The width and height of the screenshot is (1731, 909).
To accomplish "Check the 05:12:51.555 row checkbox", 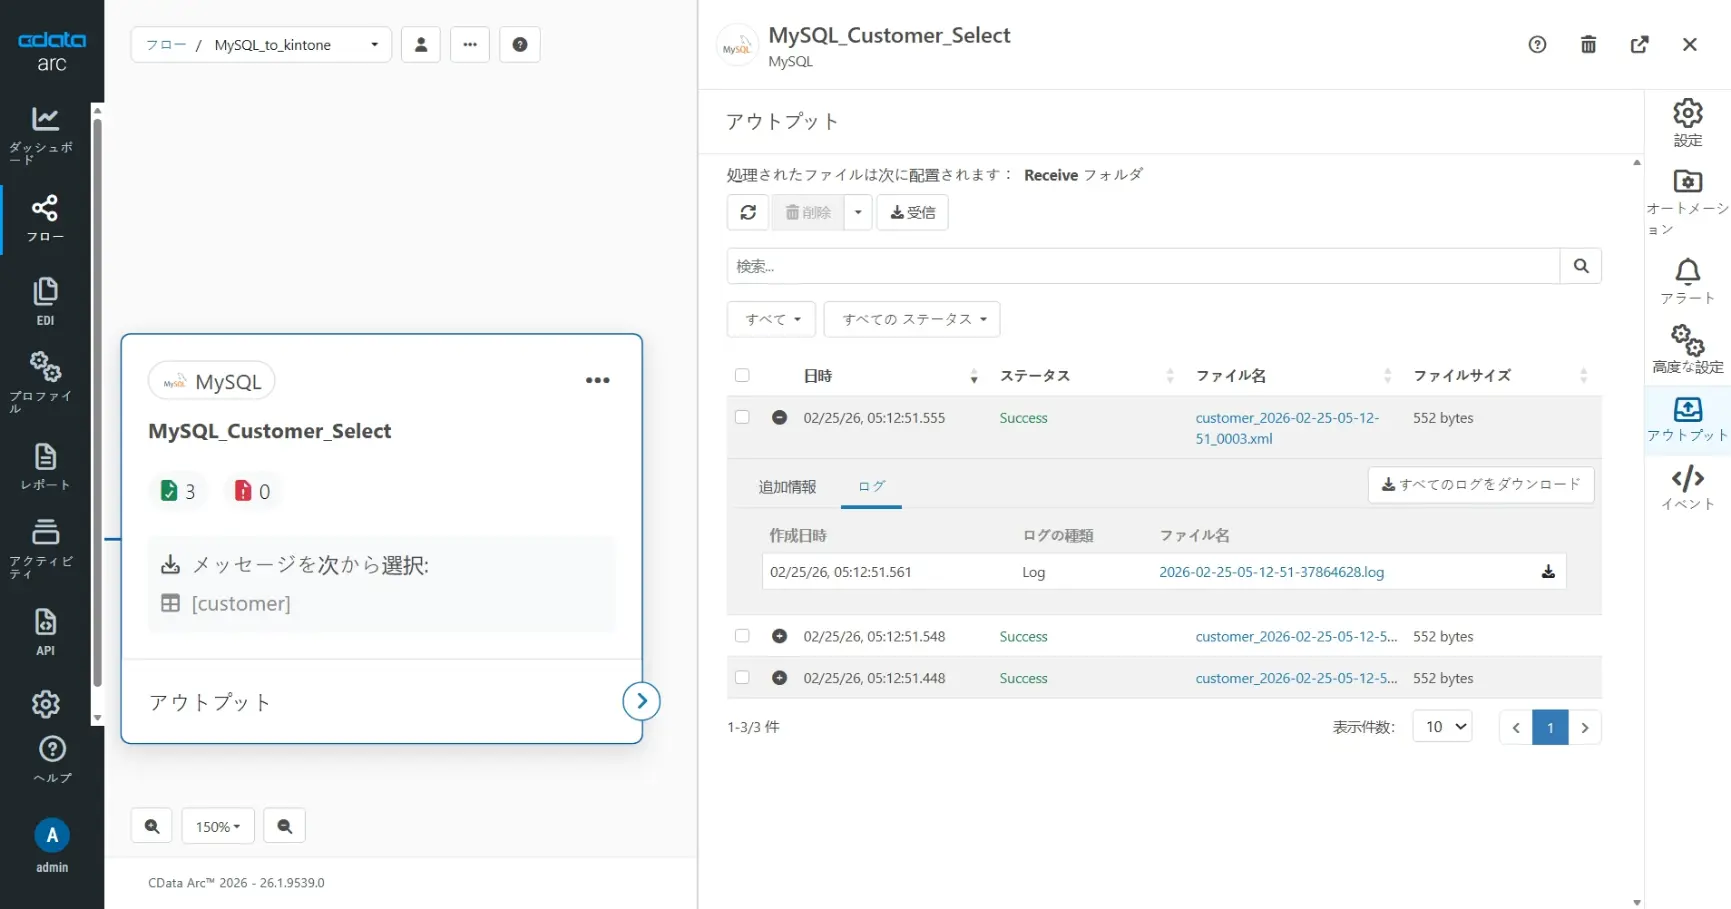I will coord(742,417).
